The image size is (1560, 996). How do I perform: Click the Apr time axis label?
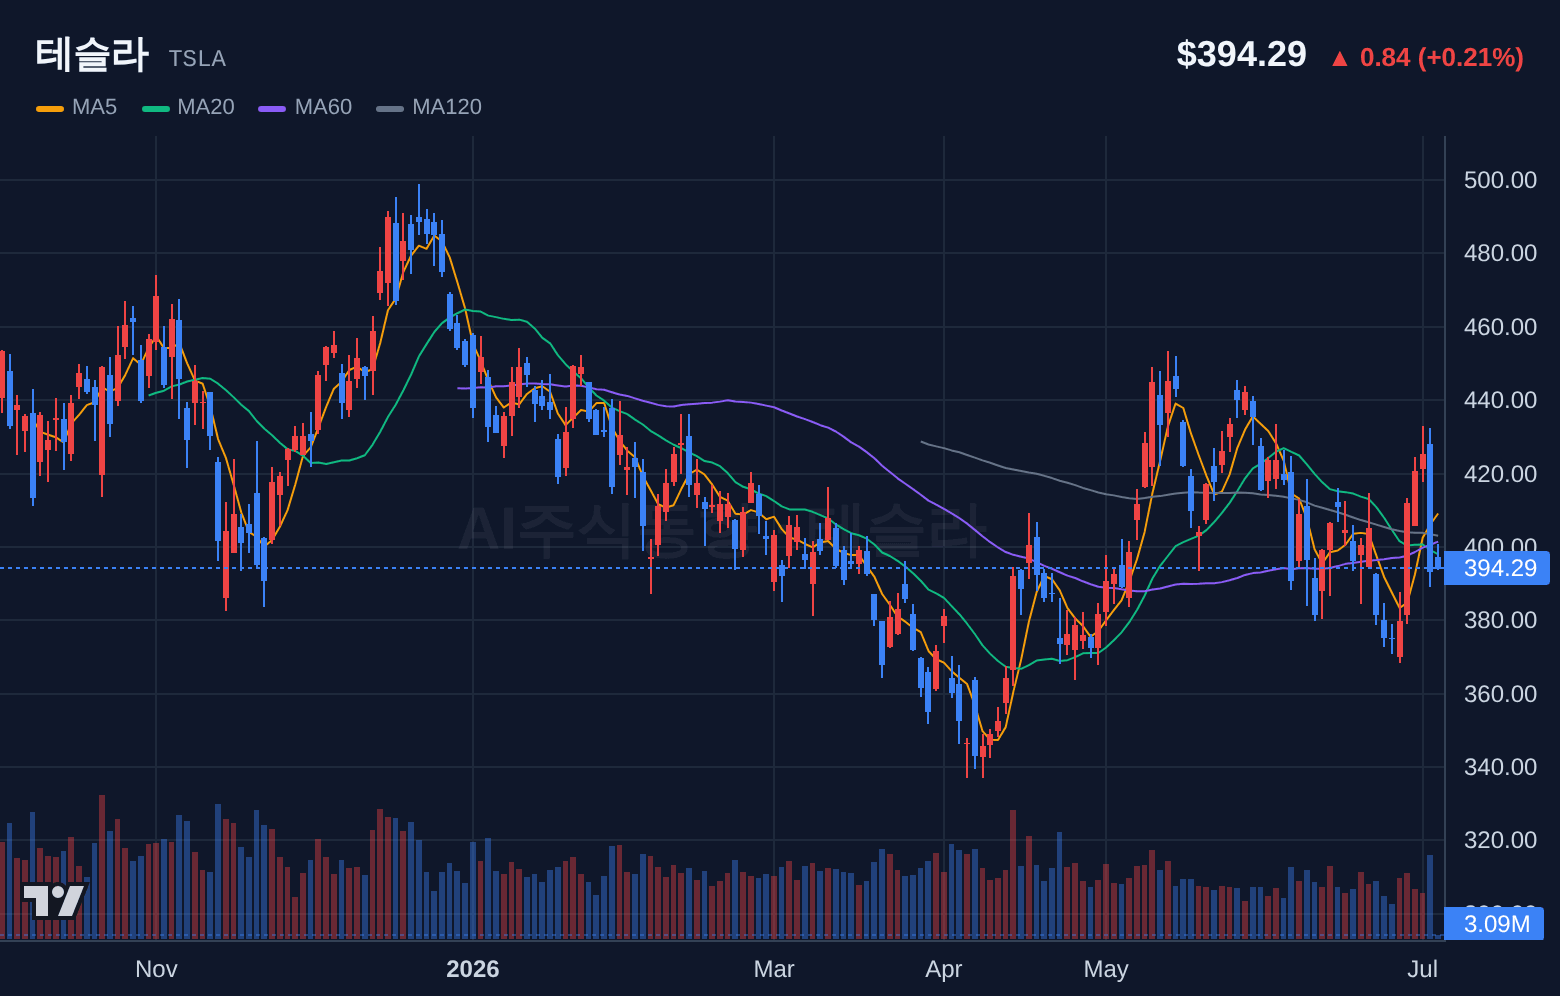click(x=944, y=969)
